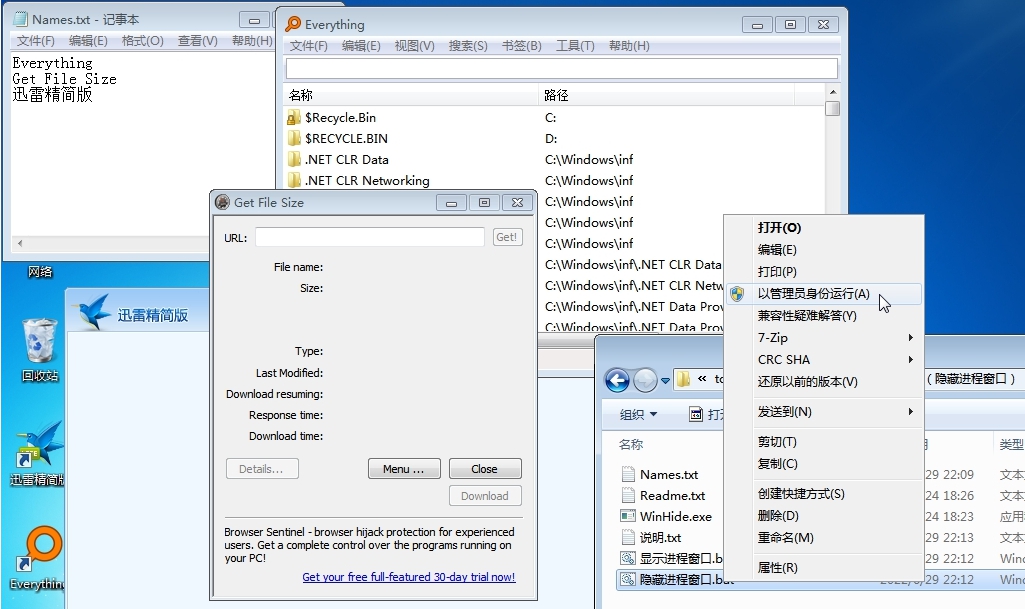
Task: Choose 编辑(E) in the context menu
Action: pos(825,250)
